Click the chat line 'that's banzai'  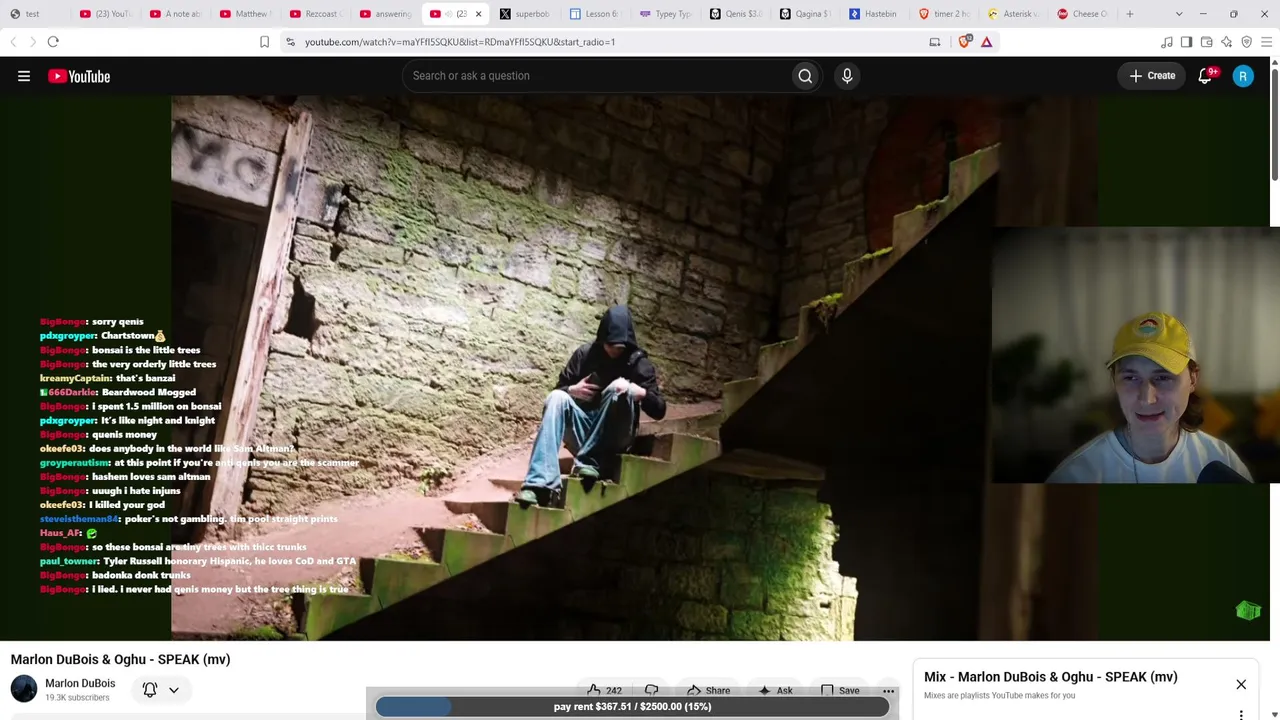click(x=145, y=378)
